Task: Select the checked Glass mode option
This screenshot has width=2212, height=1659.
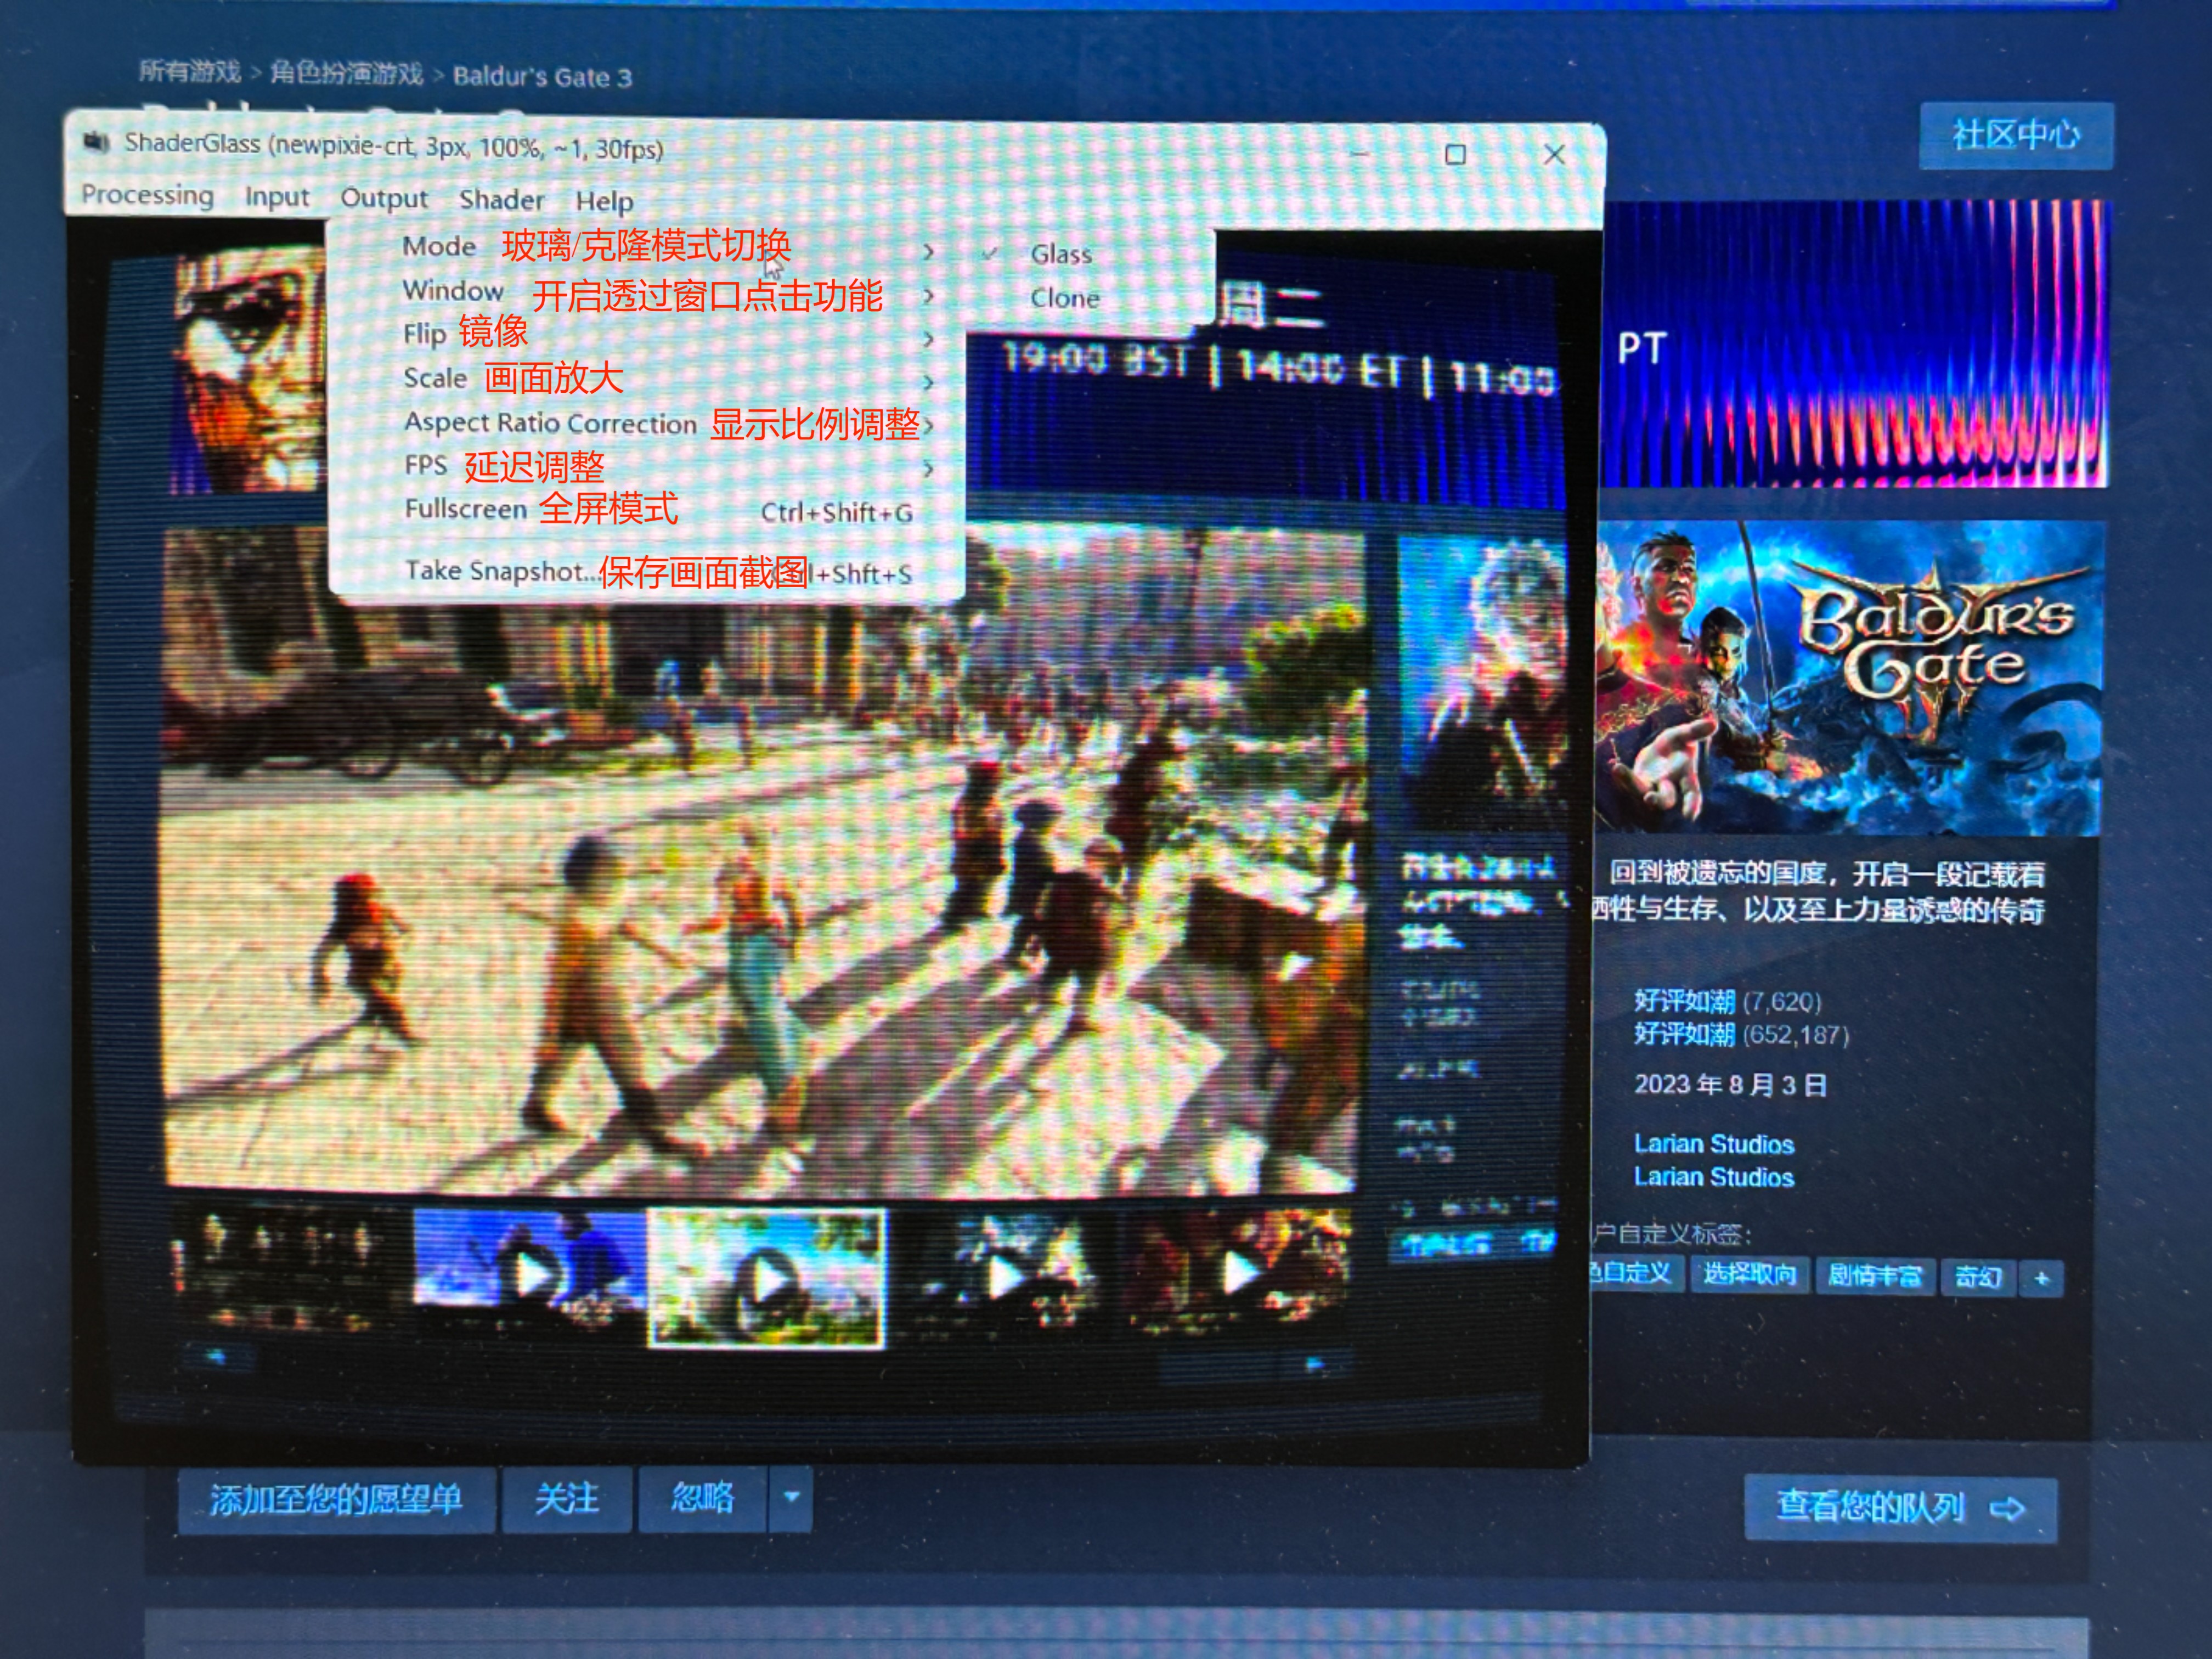Action: coord(1060,254)
